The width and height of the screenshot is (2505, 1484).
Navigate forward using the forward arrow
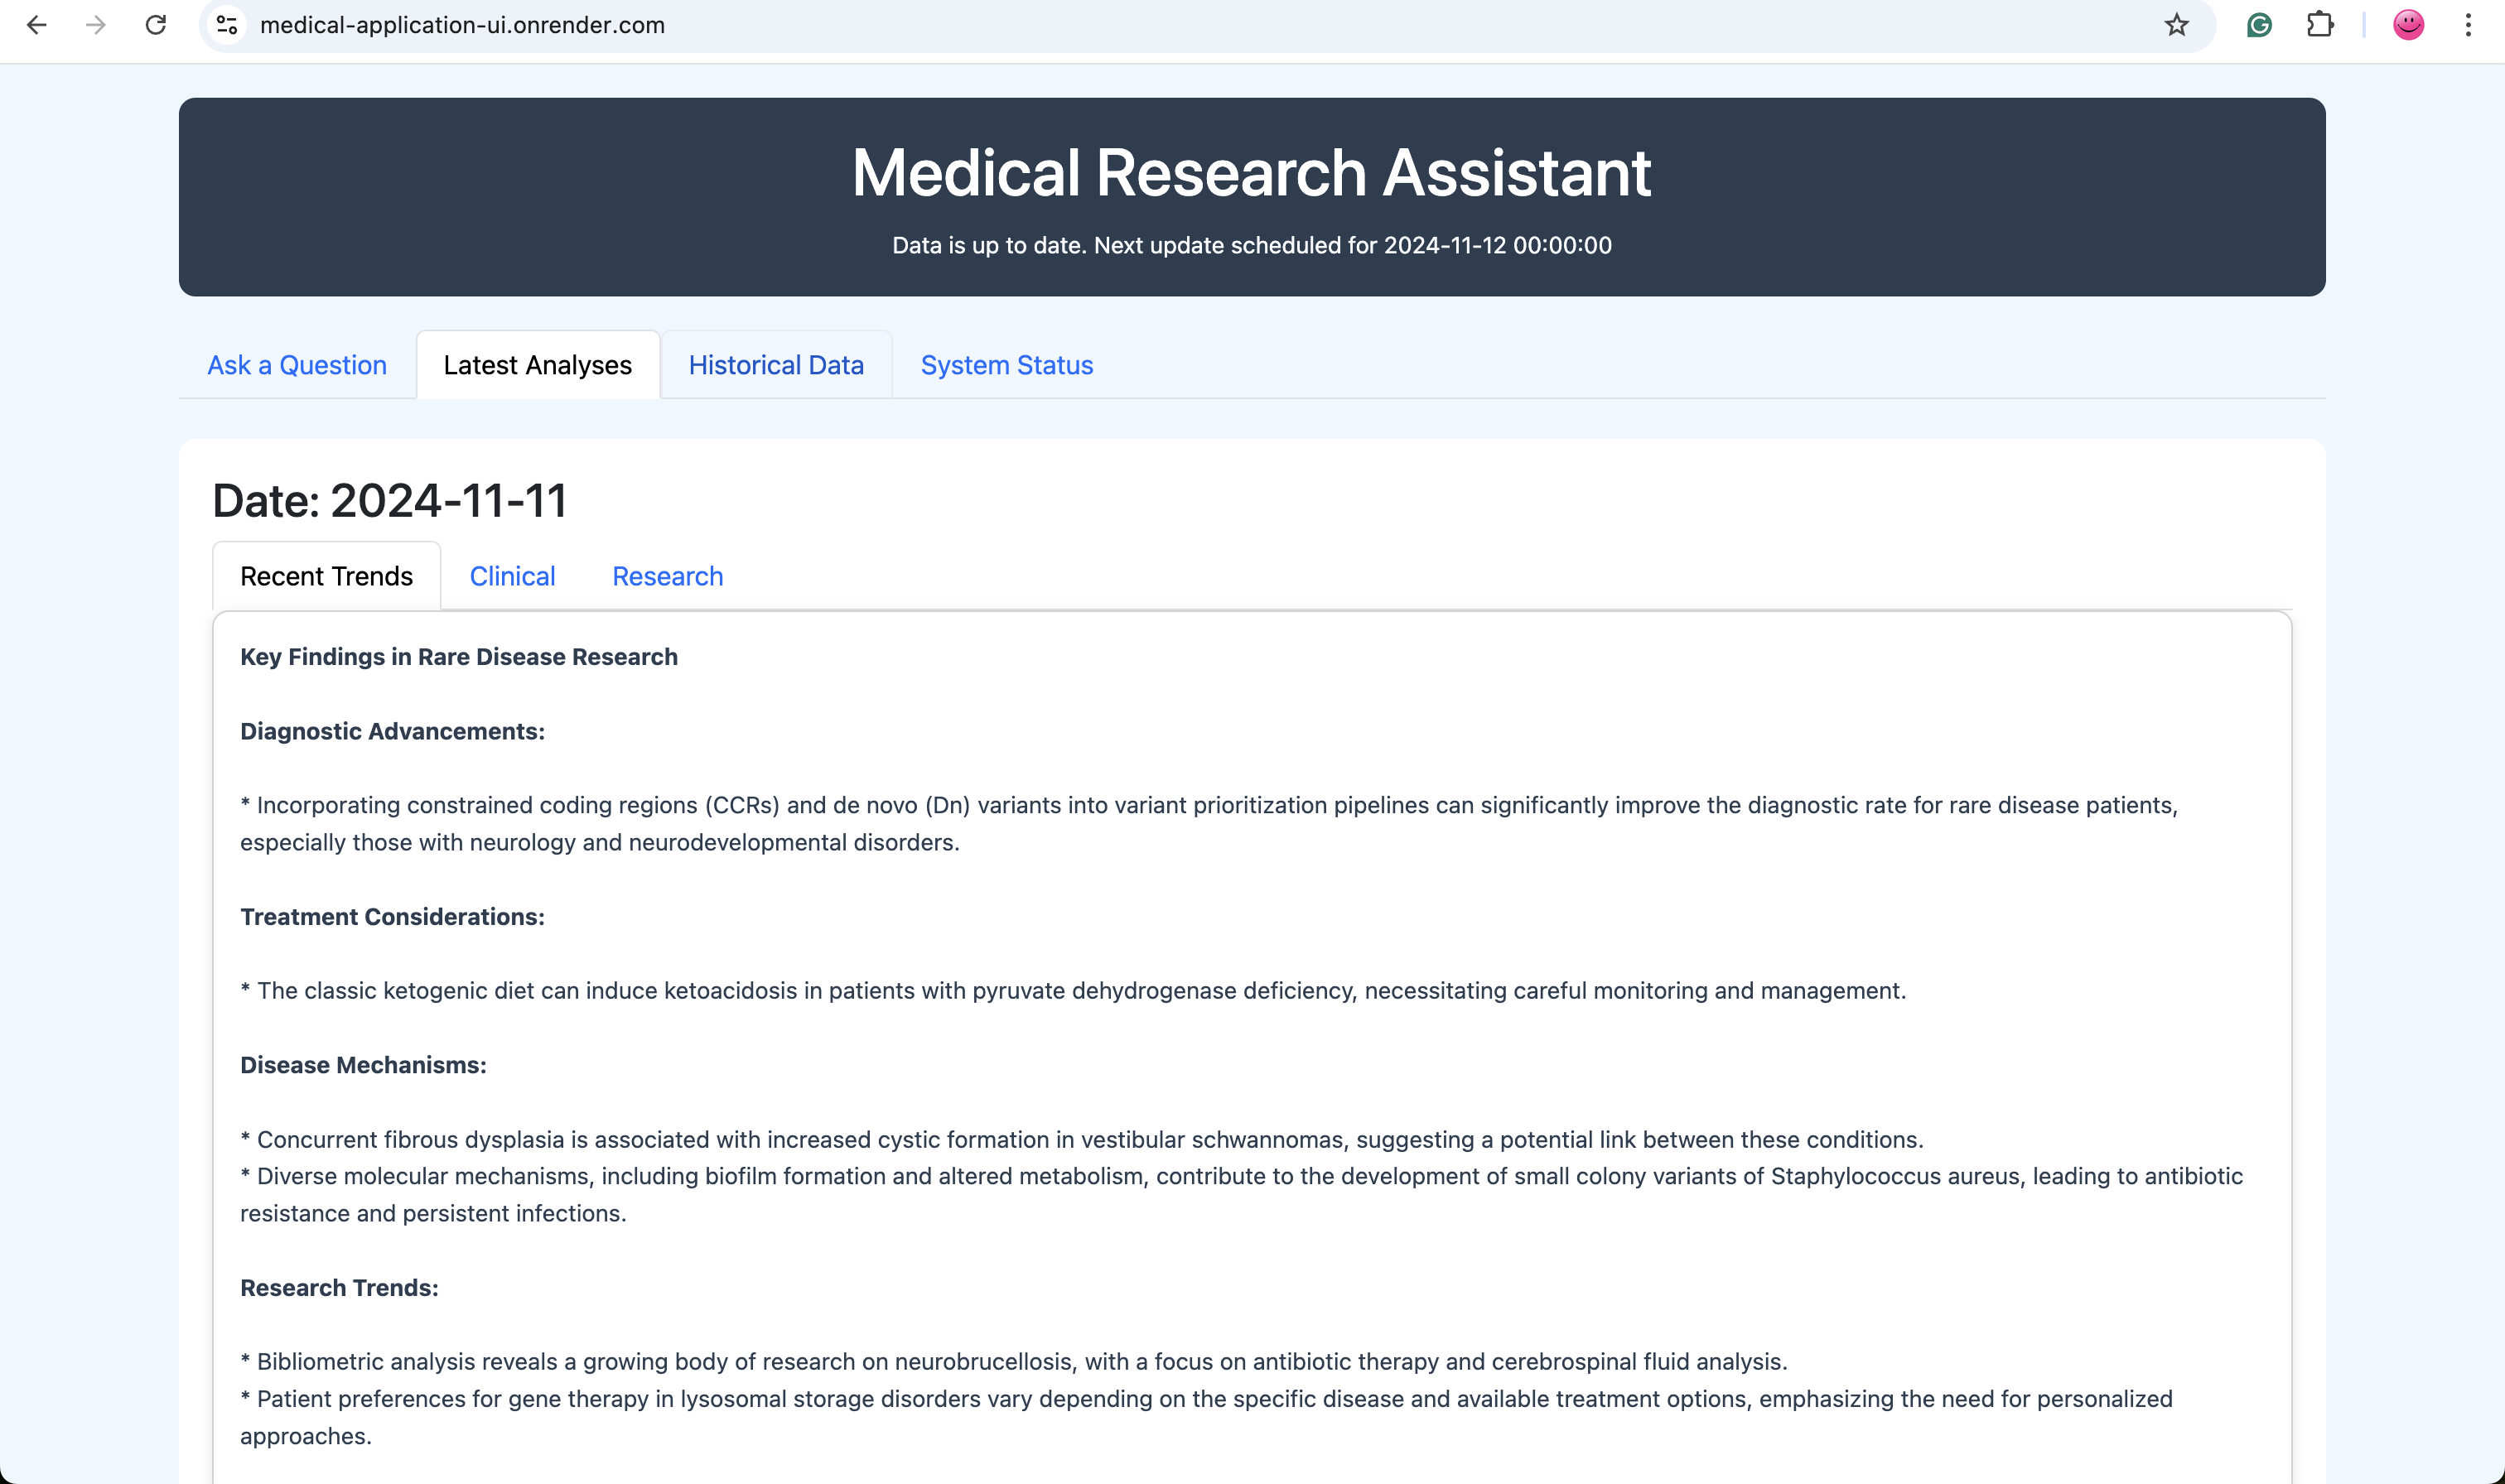(97, 25)
